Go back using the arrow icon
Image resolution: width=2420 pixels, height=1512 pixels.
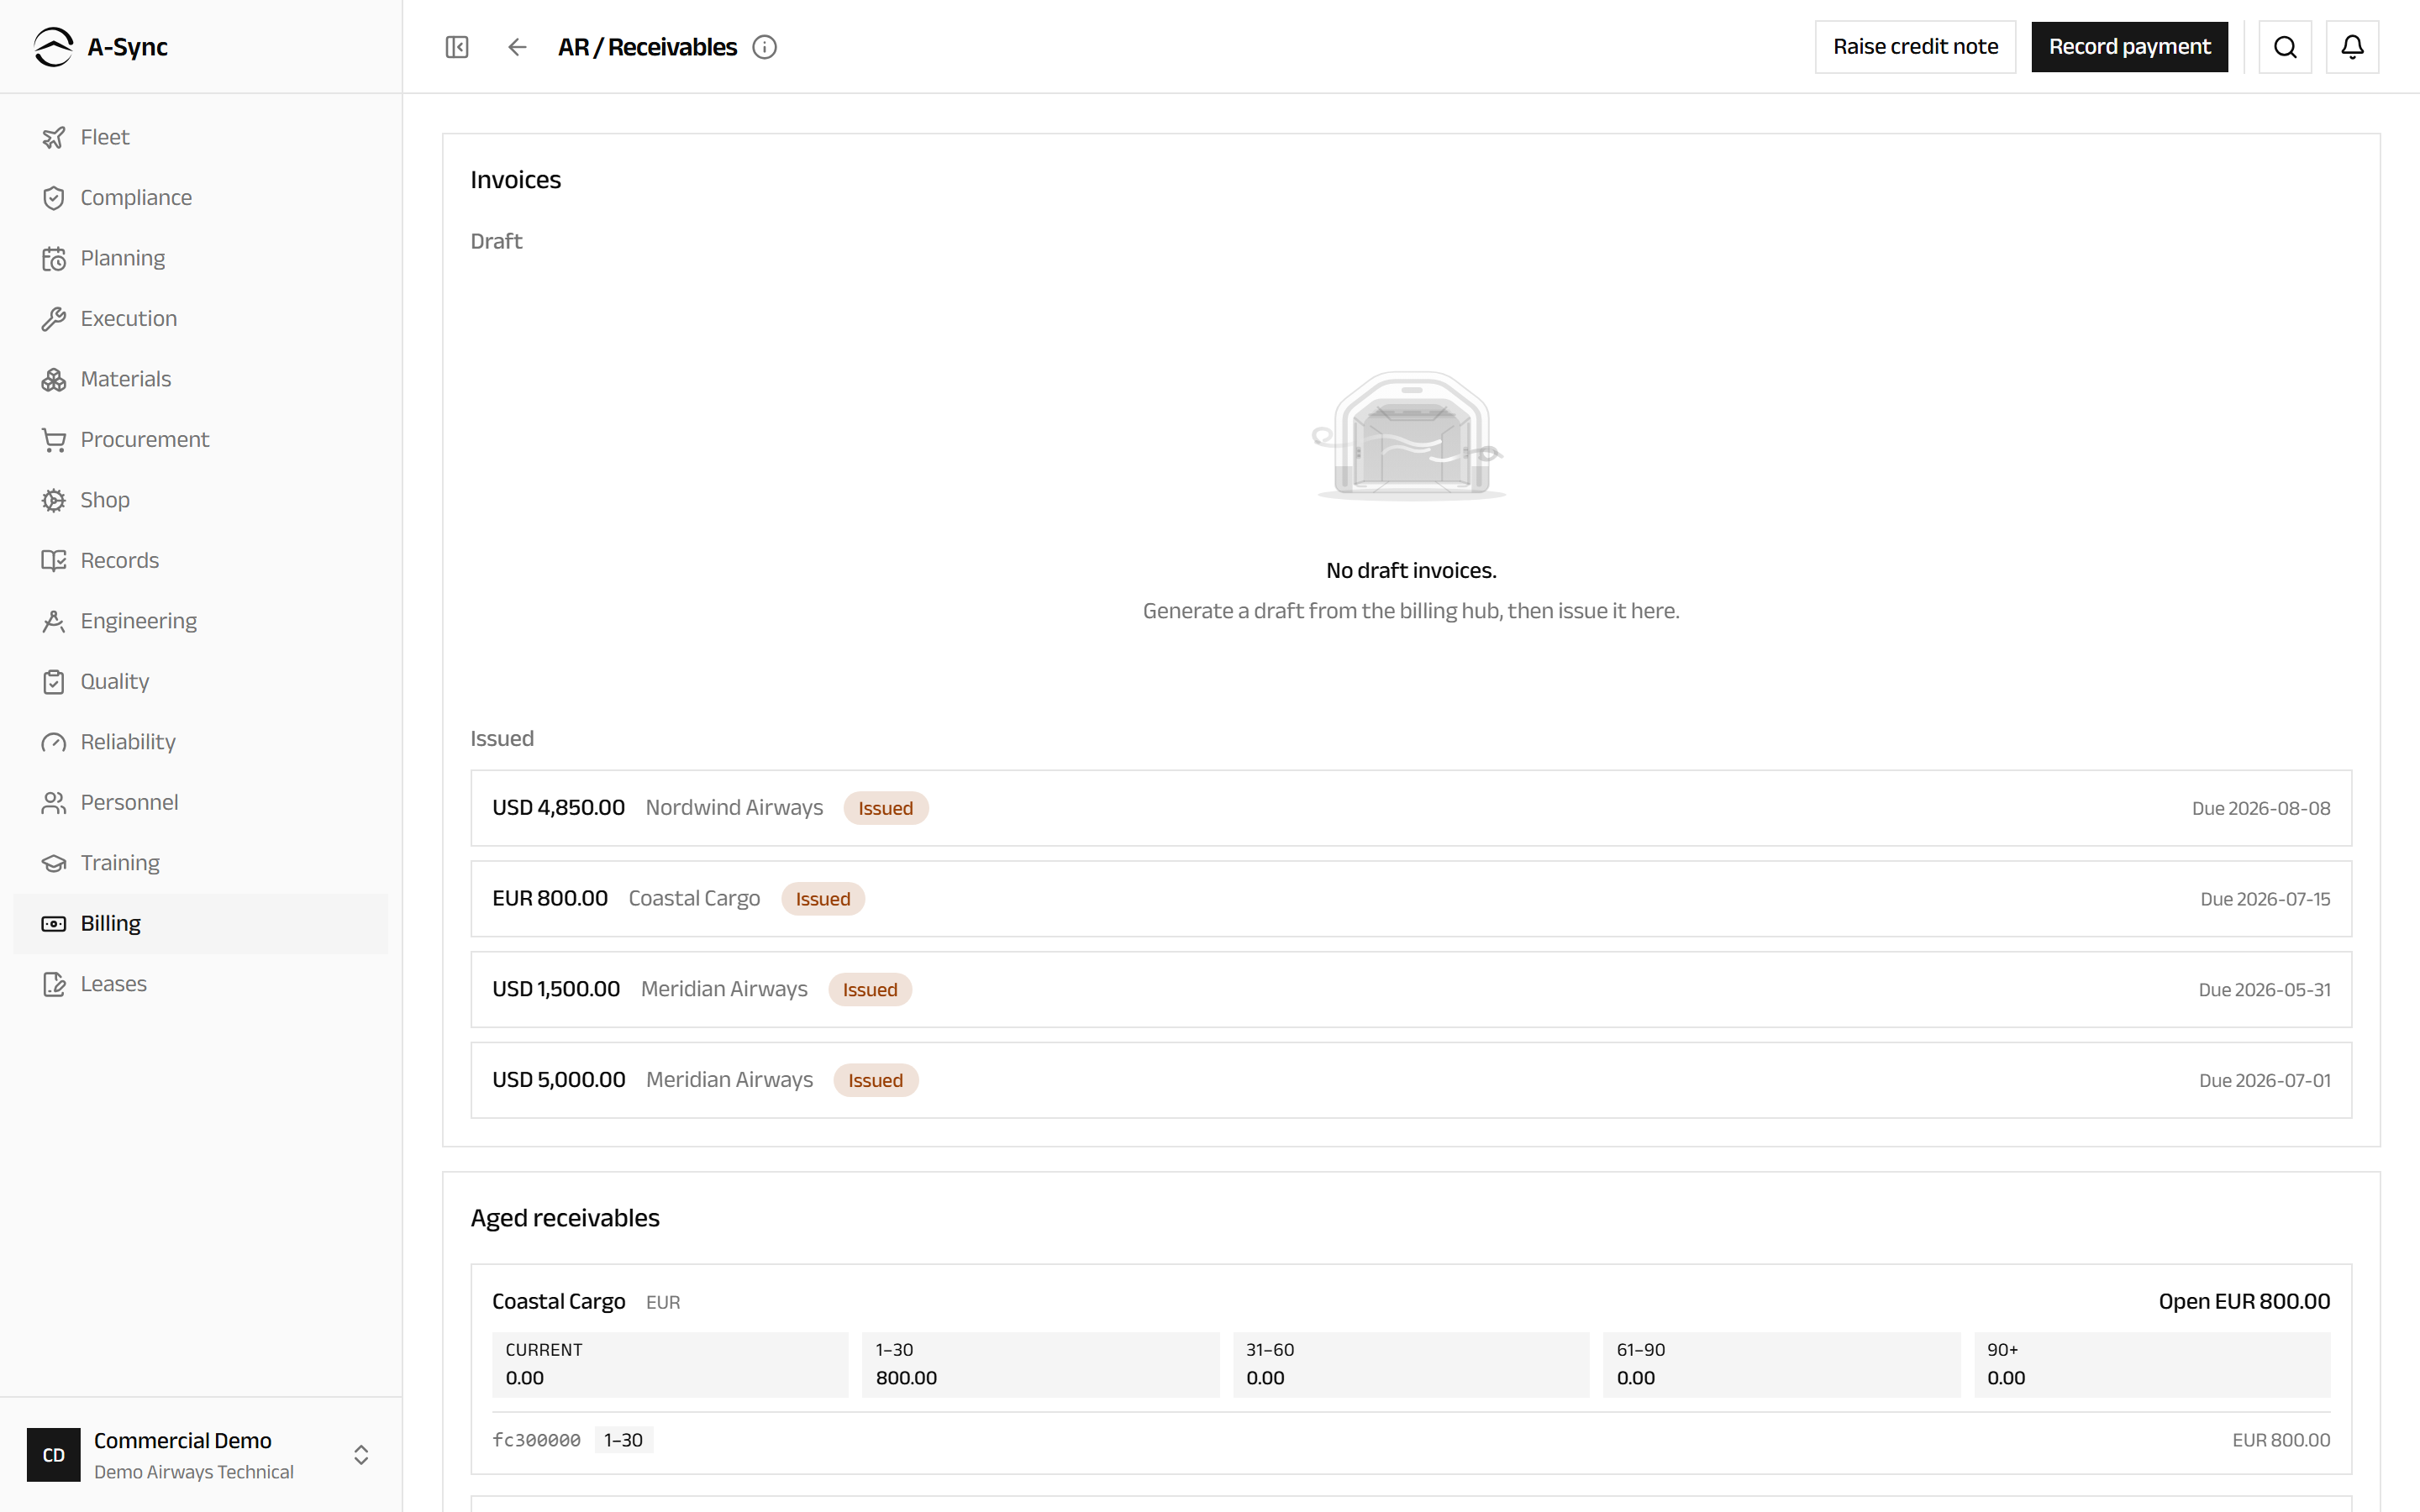[517, 47]
